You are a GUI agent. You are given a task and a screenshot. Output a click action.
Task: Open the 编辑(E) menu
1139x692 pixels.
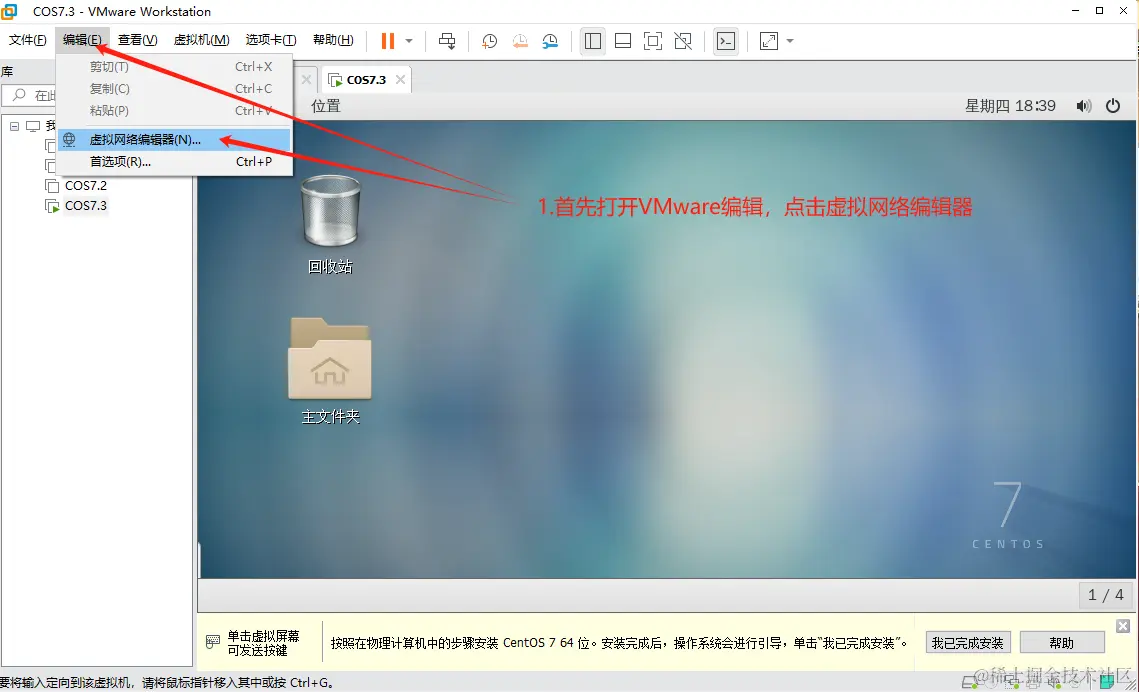(81, 40)
